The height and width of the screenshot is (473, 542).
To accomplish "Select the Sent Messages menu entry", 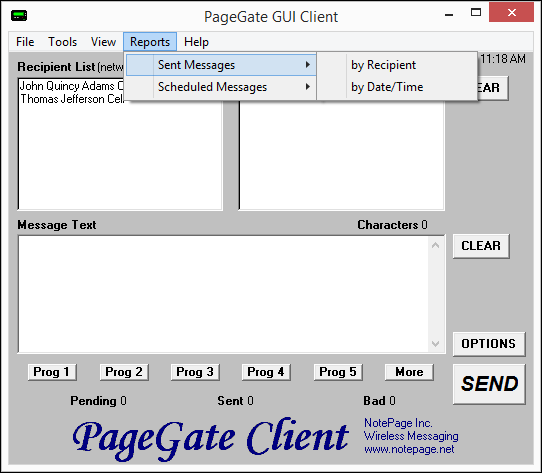I will [x=221, y=65].
